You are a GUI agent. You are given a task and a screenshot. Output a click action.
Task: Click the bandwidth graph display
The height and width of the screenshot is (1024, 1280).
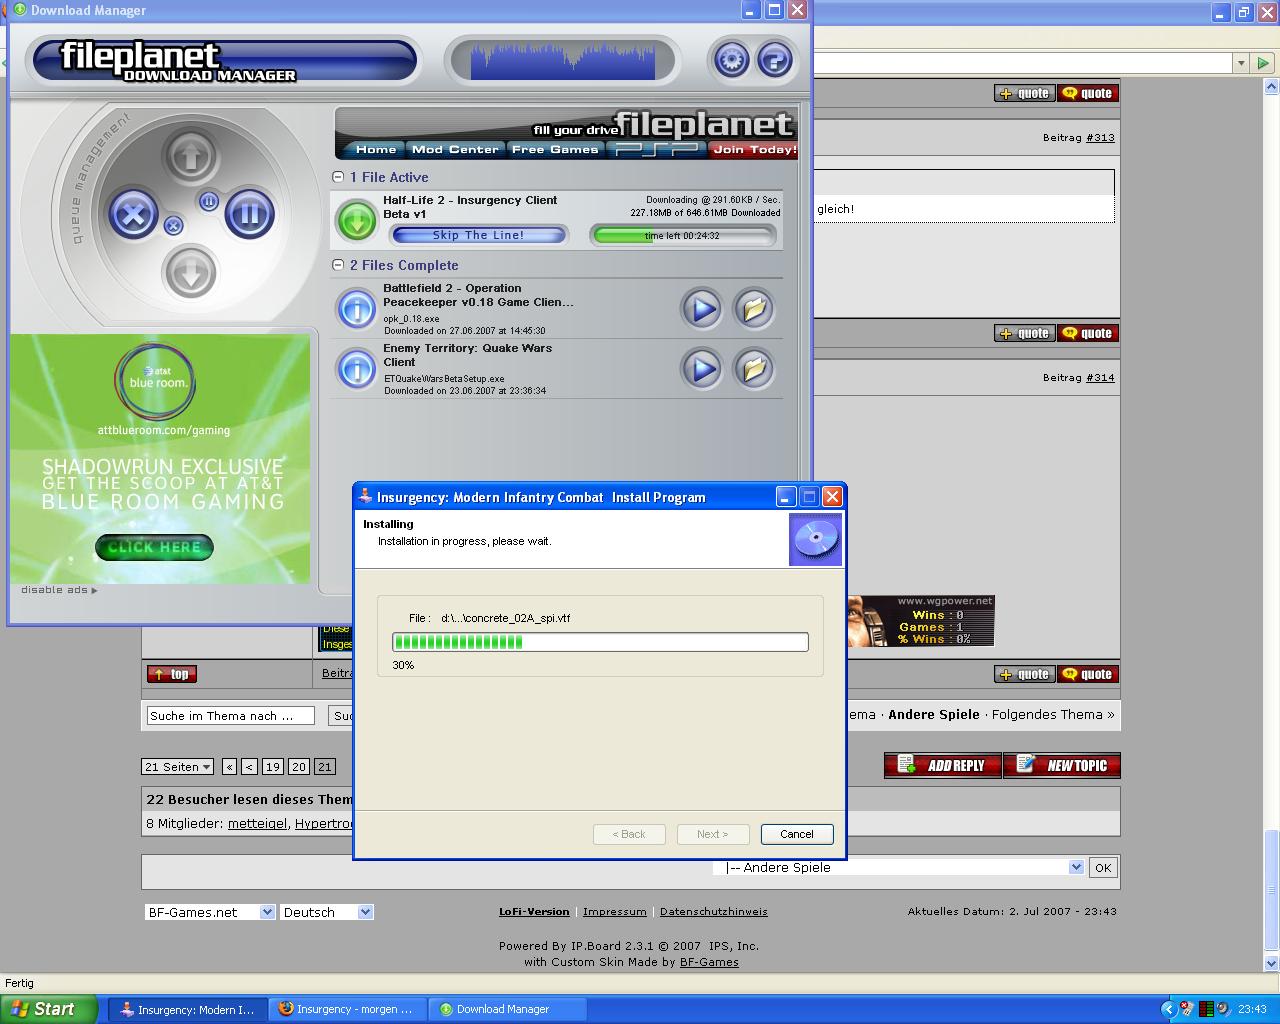[x=563, y=60]
